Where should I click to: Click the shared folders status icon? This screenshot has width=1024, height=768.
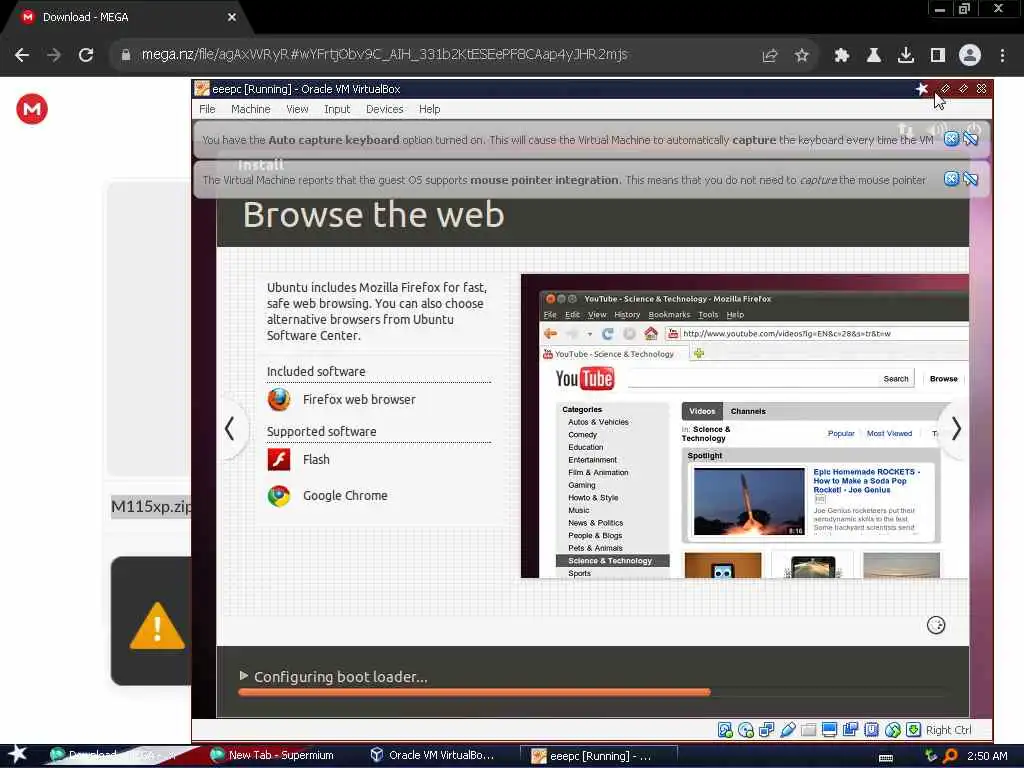point(808,730)
